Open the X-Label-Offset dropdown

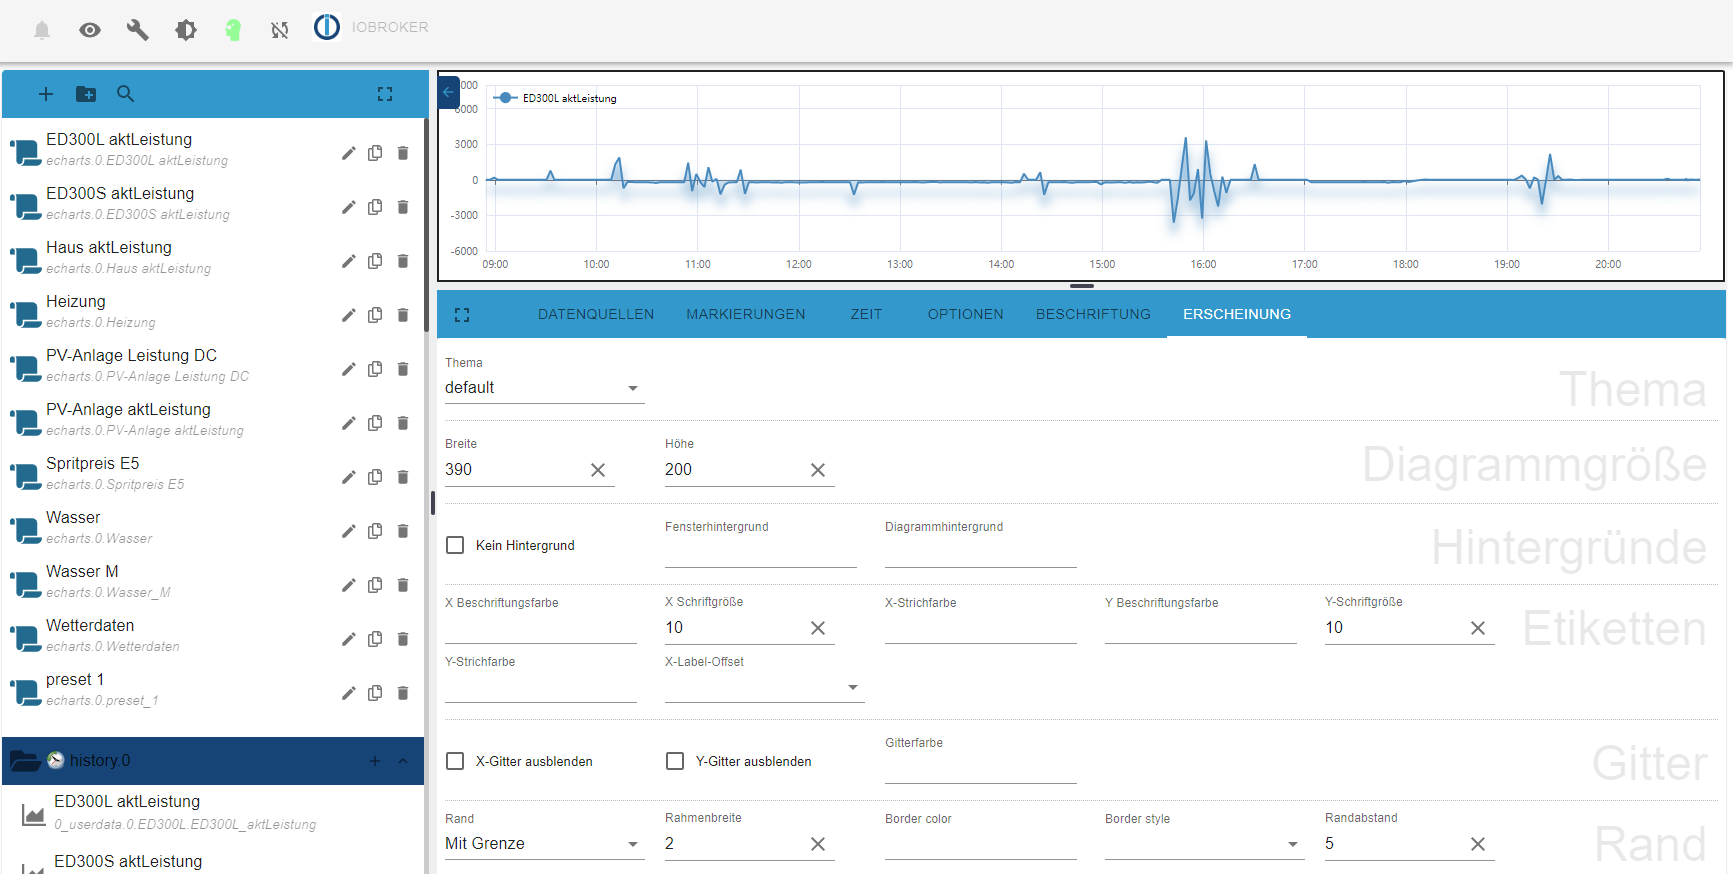point(764,687)
